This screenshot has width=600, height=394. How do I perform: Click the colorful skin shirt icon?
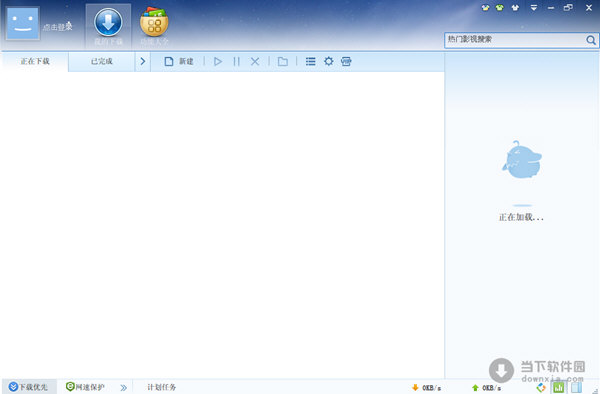point(485,7)
